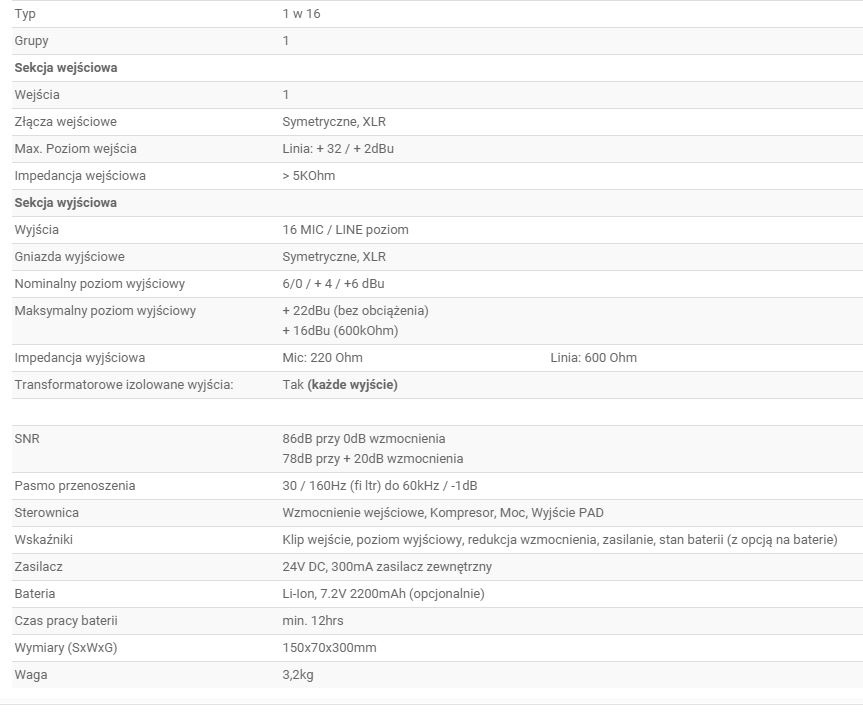Screen dimensions: 863x714
Task: Select the "Max. Poziom wejścia" label
Action: [75, 149]
